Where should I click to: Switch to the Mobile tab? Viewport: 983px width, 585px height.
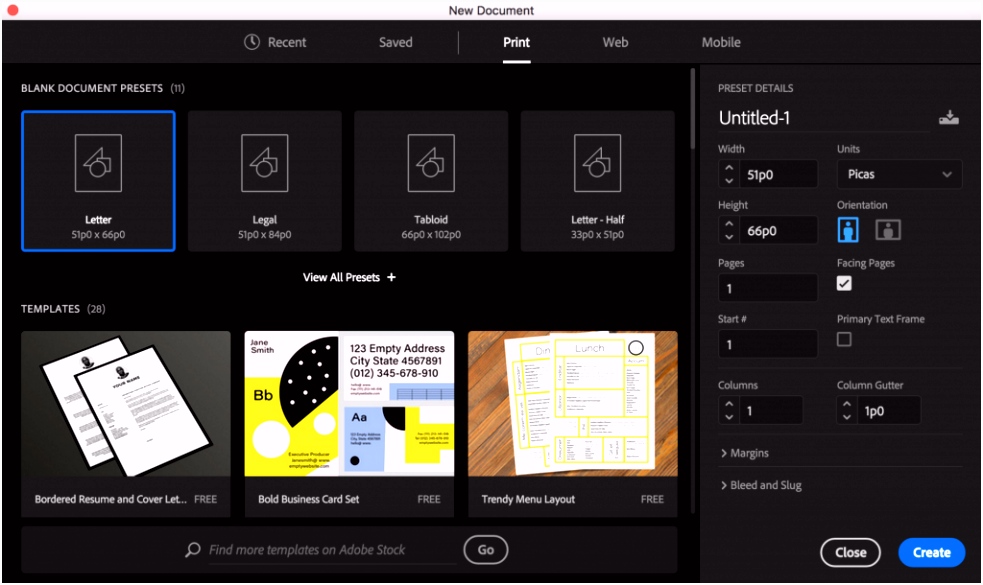(x=721, y=42)
